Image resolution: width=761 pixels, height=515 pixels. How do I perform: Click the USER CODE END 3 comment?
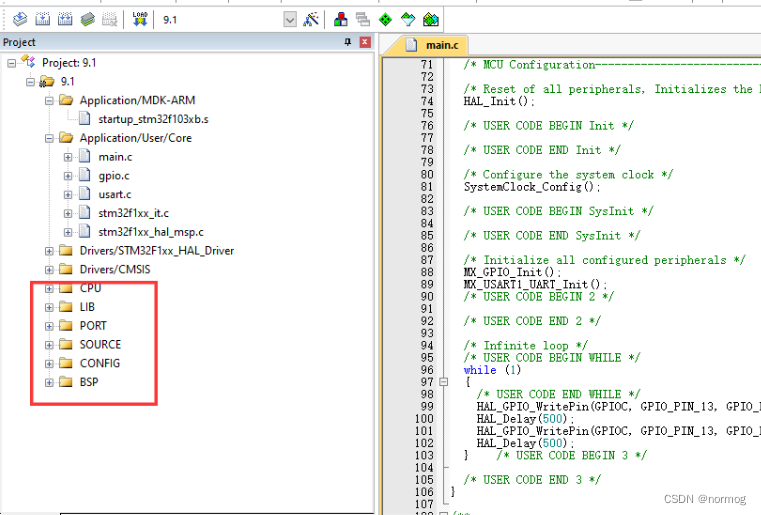click(x=532, y=480)
